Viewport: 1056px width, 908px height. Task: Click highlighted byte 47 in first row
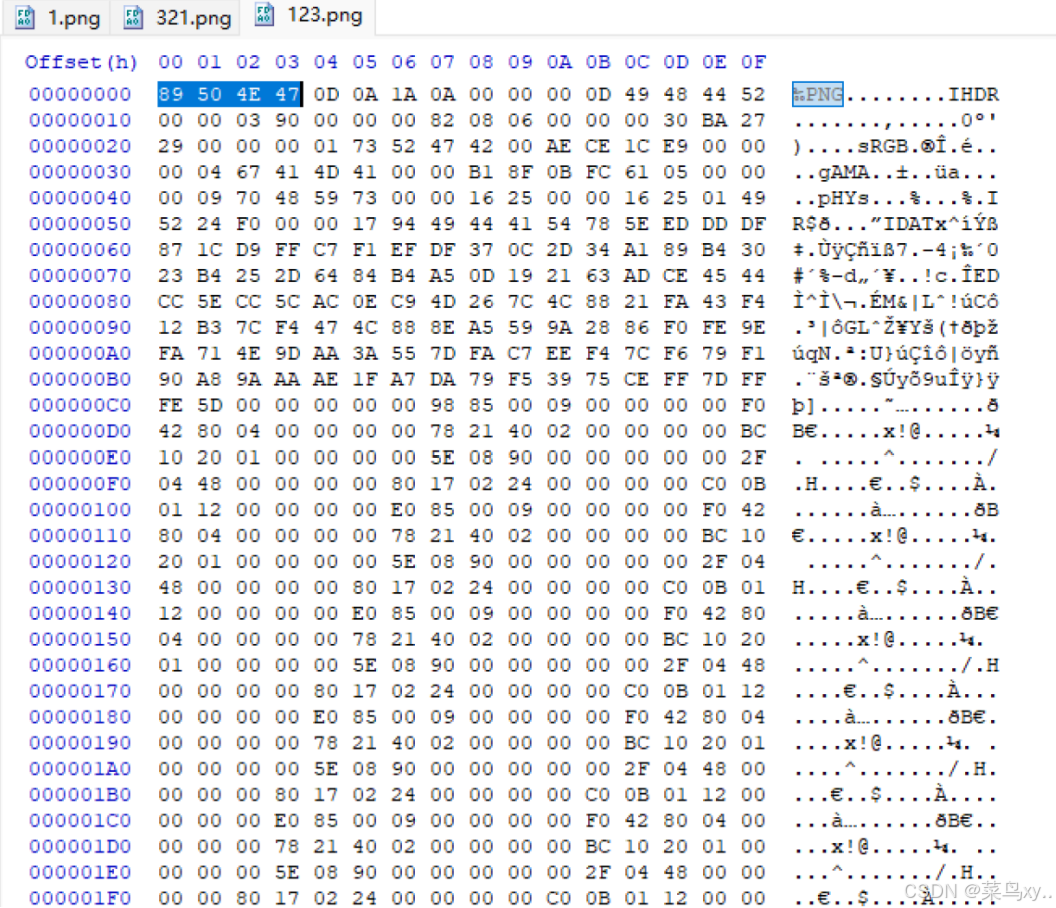pyautogui.click(x=288, y=94)
